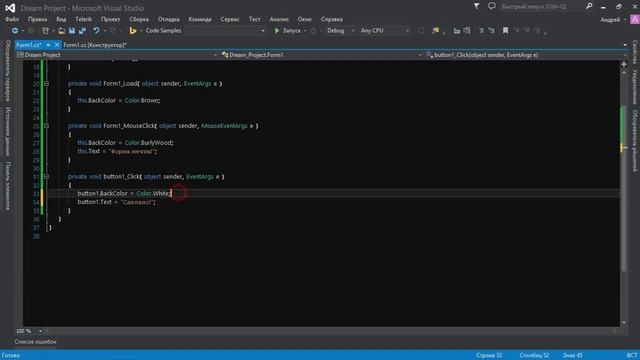Click the New Project toolbar icon
The width and height of the screenshot is (640, 360).
point(45,31)
